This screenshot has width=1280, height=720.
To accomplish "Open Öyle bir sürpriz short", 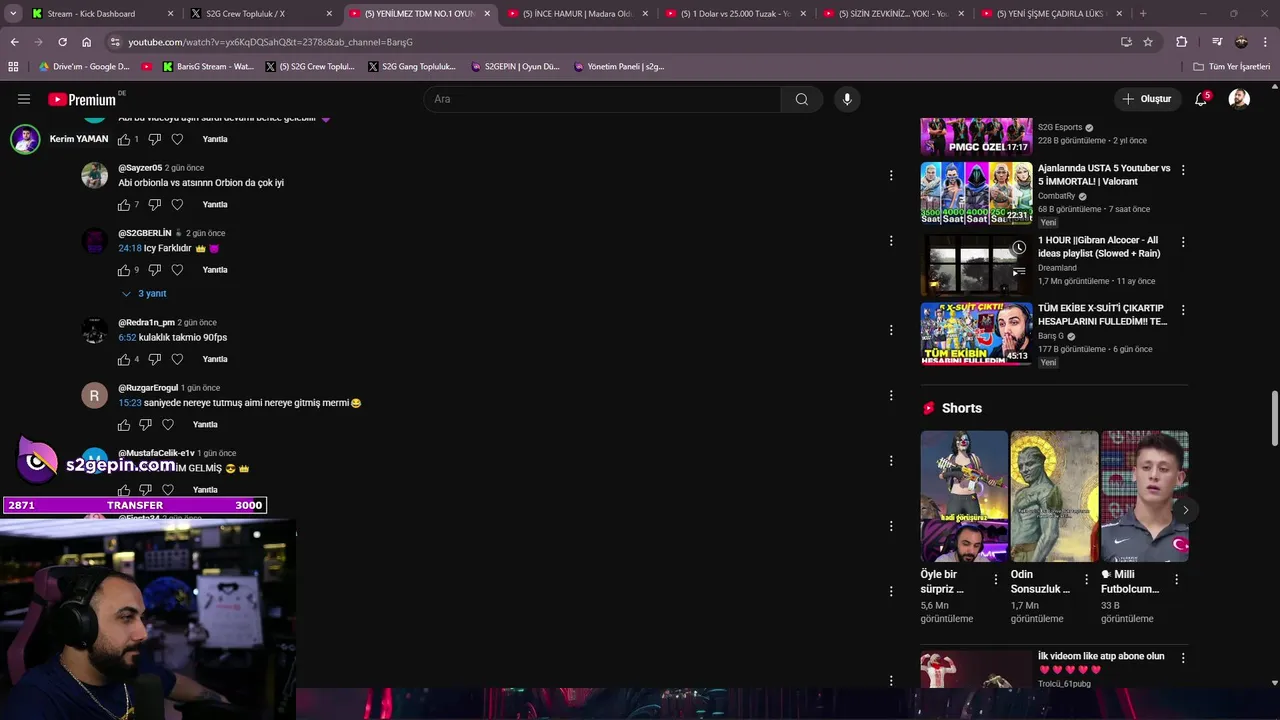I will pos(964,496).
